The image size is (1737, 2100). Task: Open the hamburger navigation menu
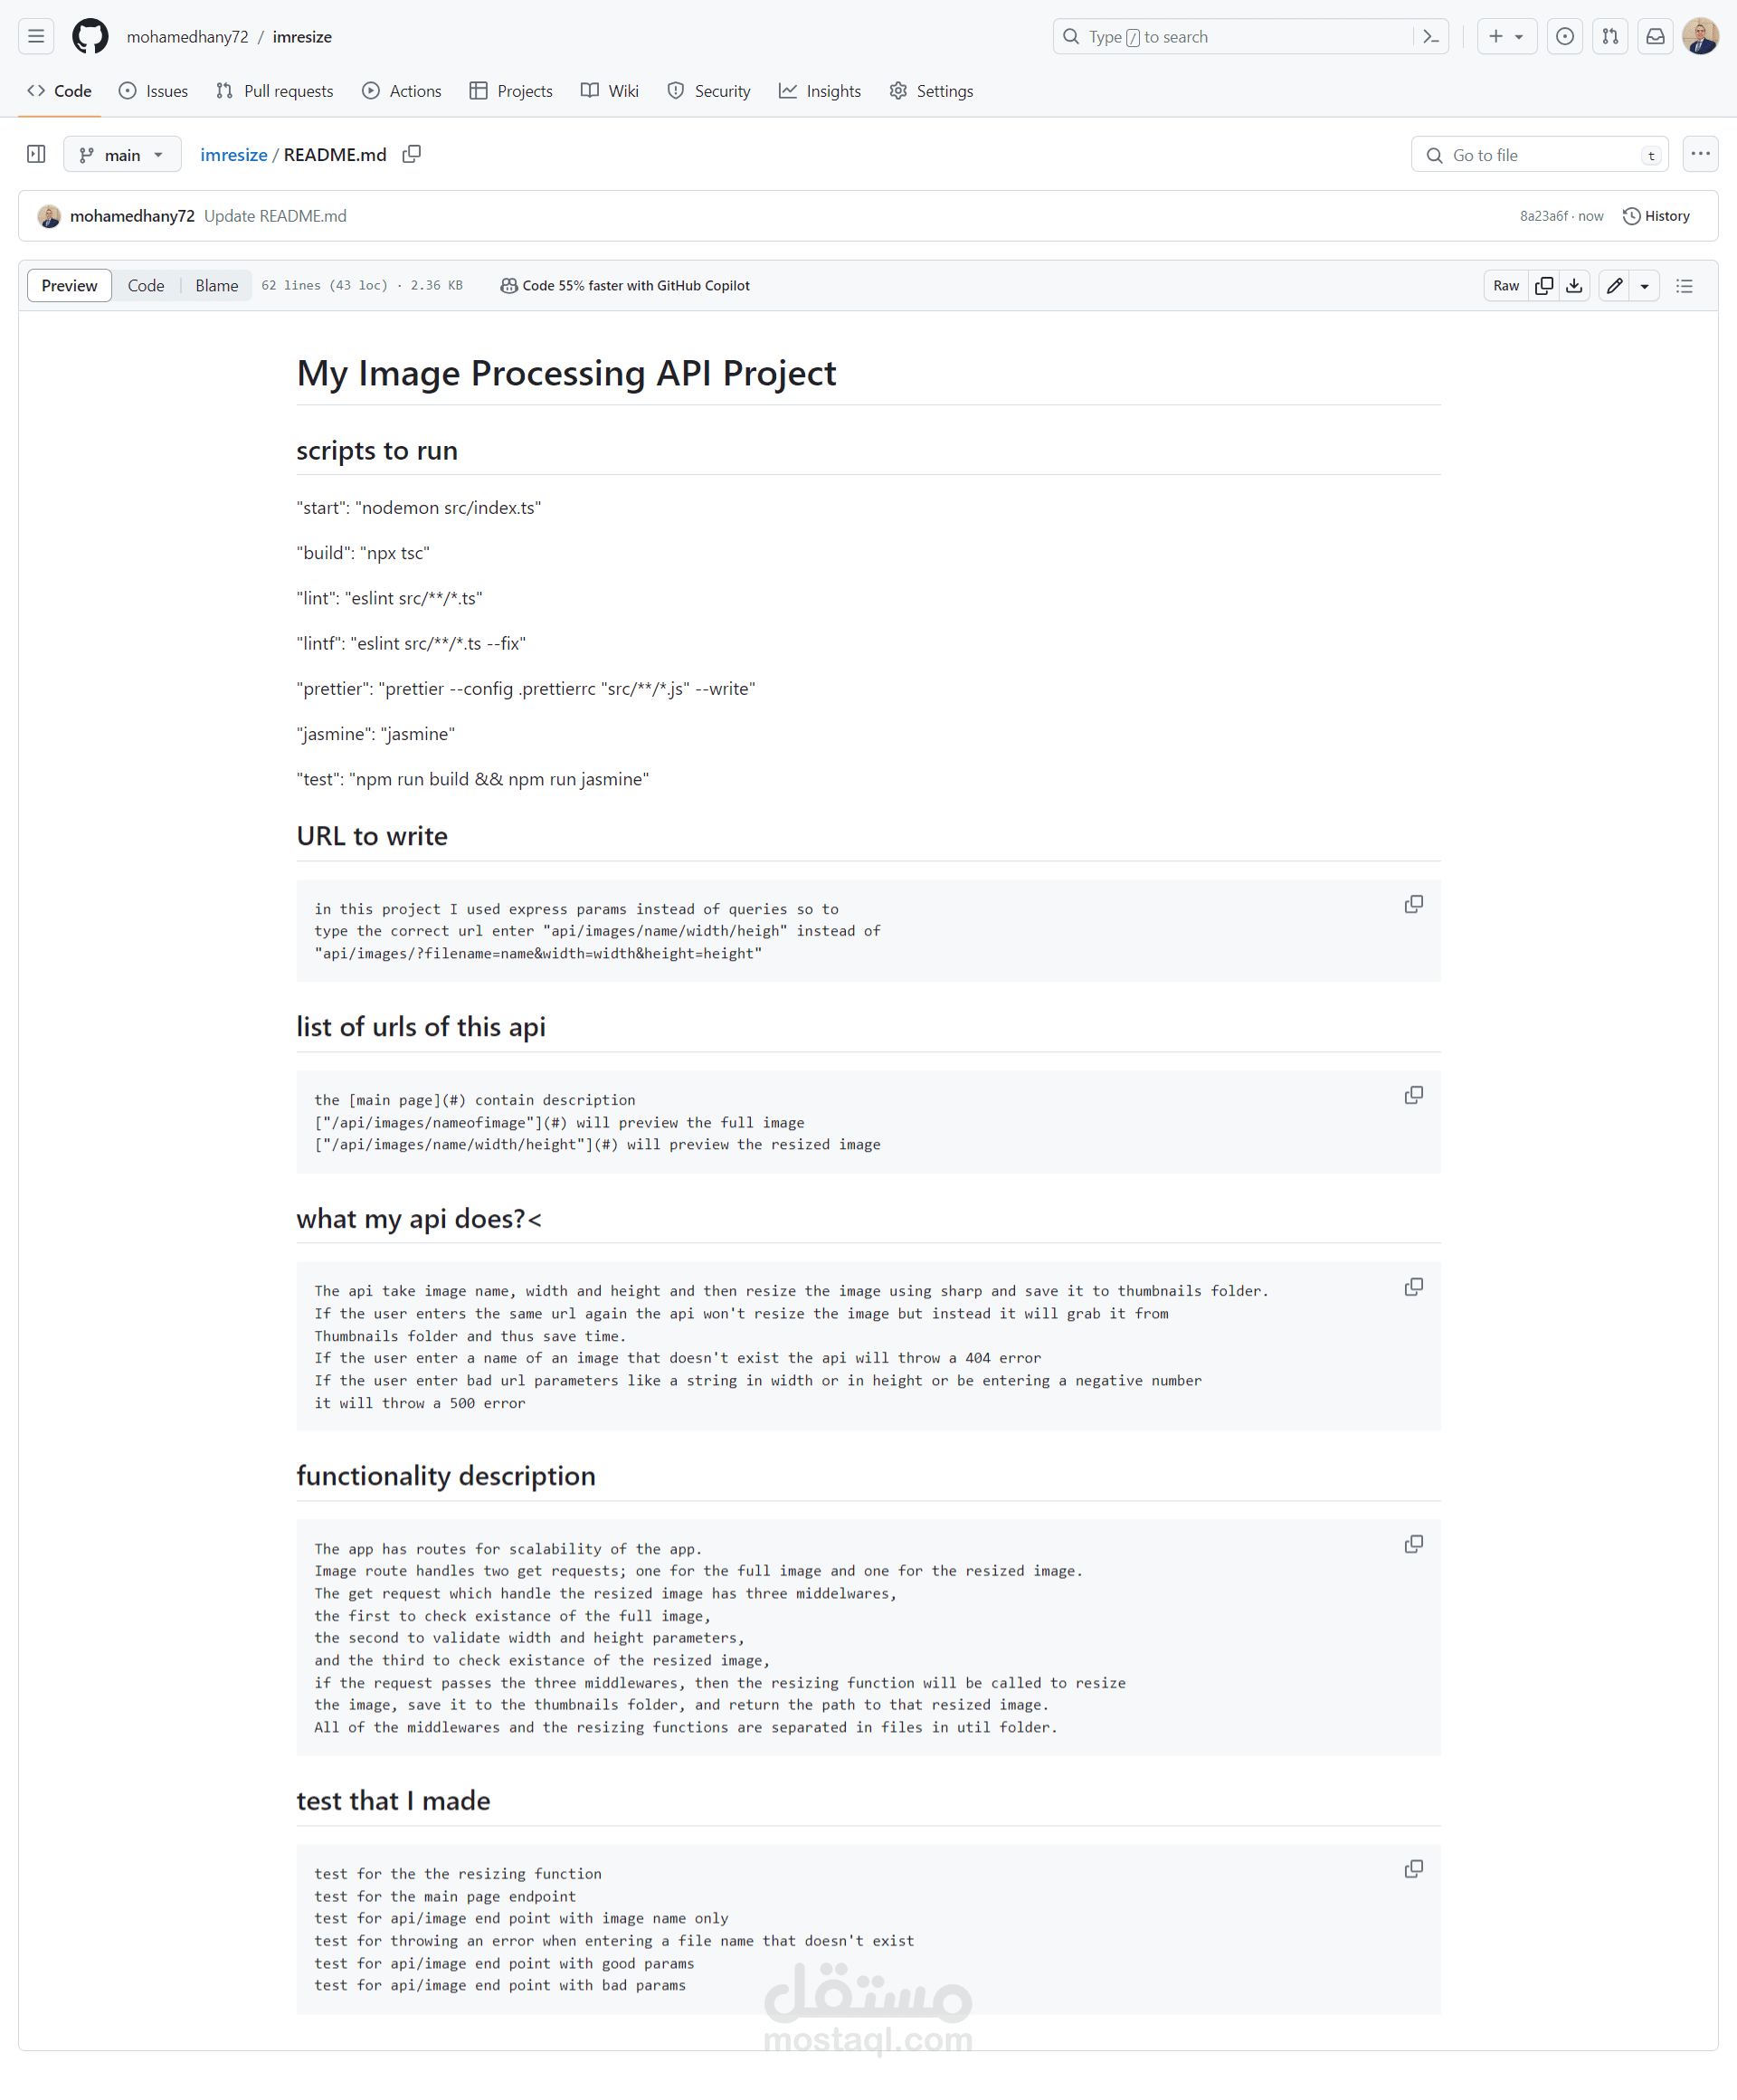point(36,37)
